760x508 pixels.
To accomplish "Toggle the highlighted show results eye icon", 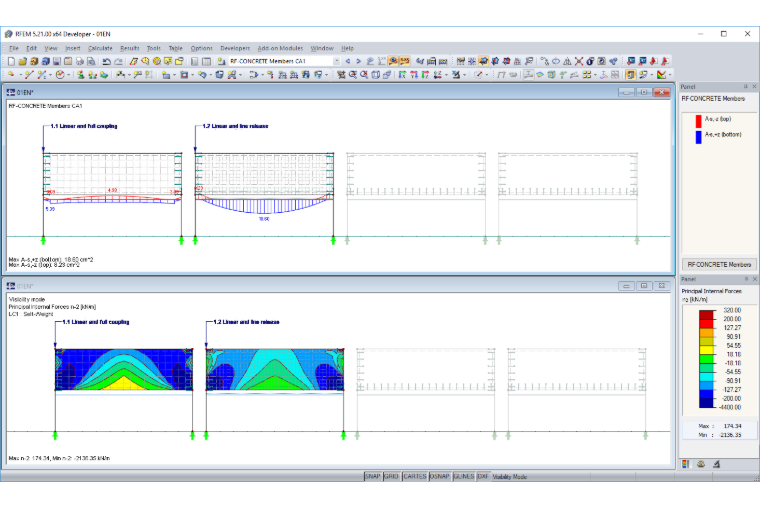I will tap(393, 61).
